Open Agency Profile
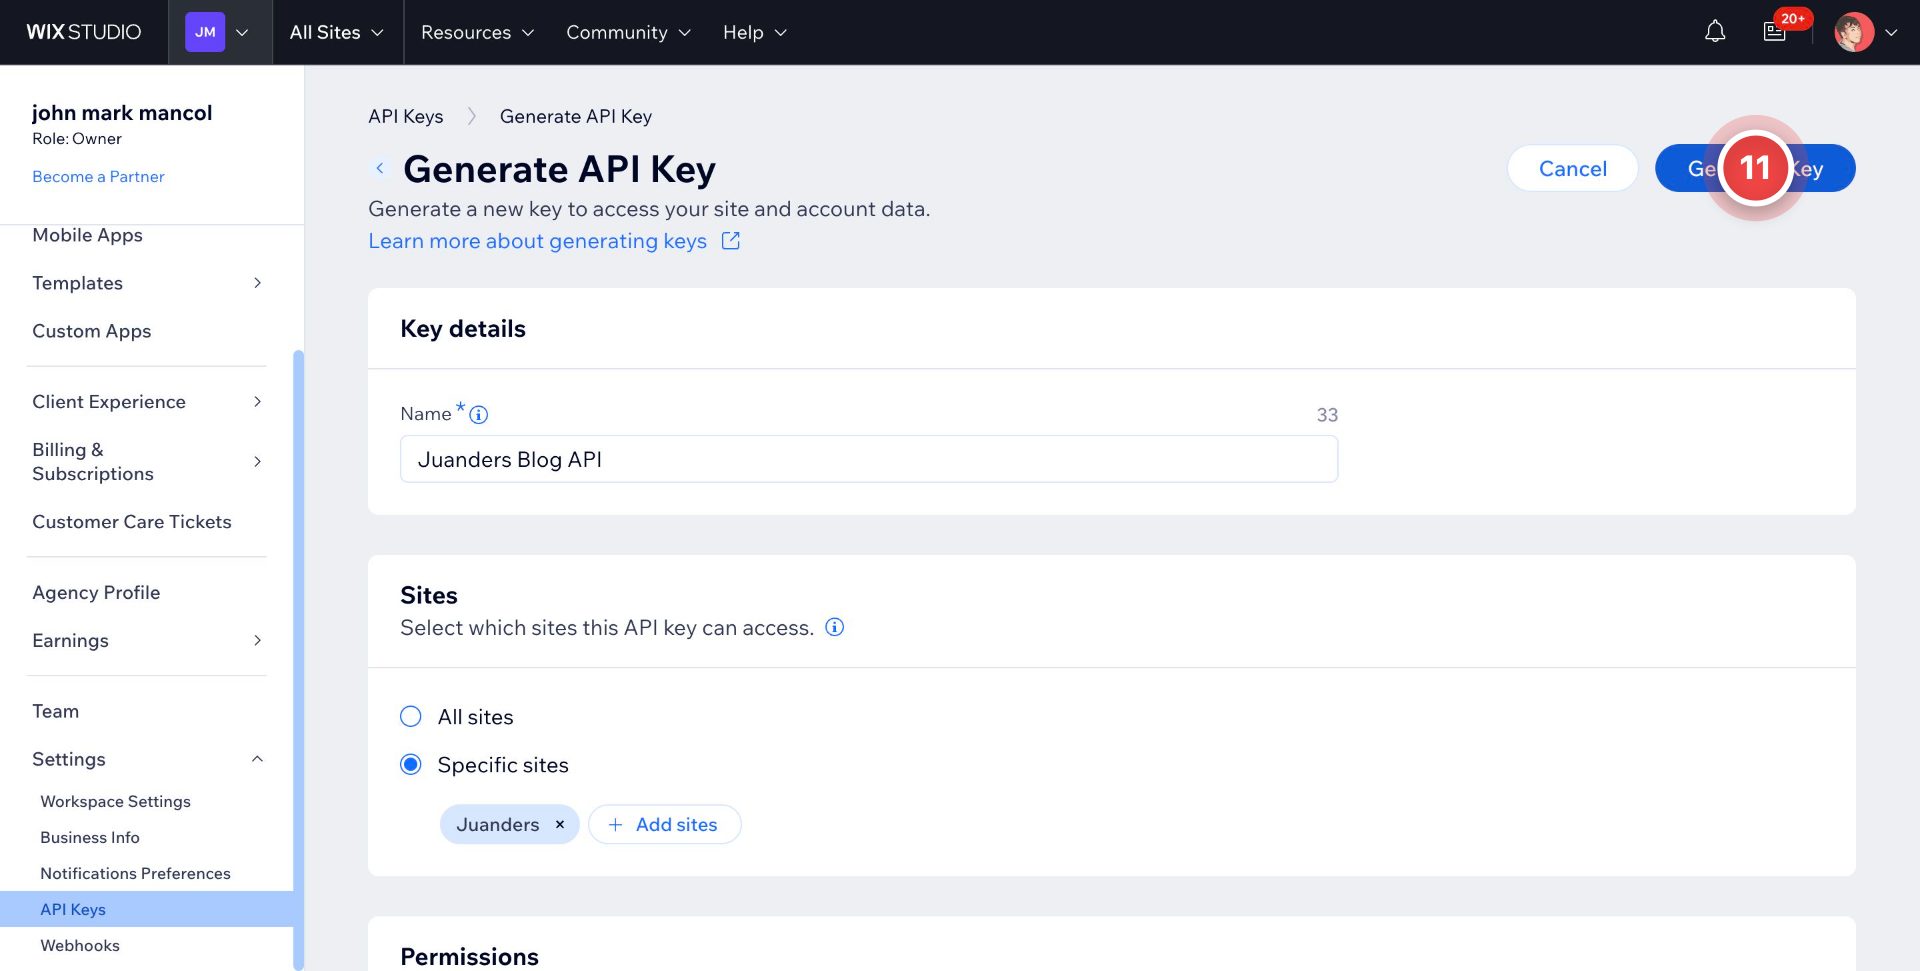This screenshot has height=971, width=1920. (x=96, y=593)
